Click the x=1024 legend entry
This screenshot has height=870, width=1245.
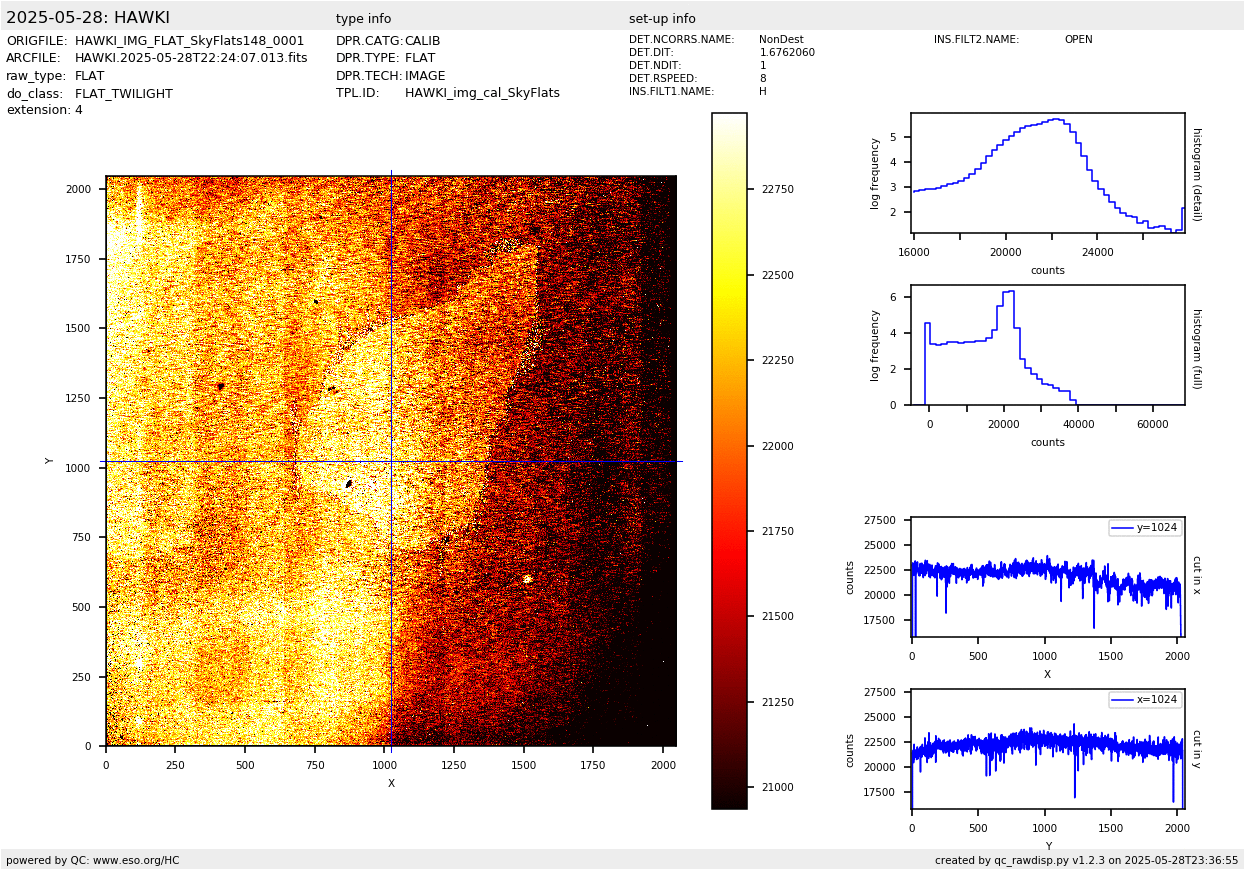[1145, 700]
